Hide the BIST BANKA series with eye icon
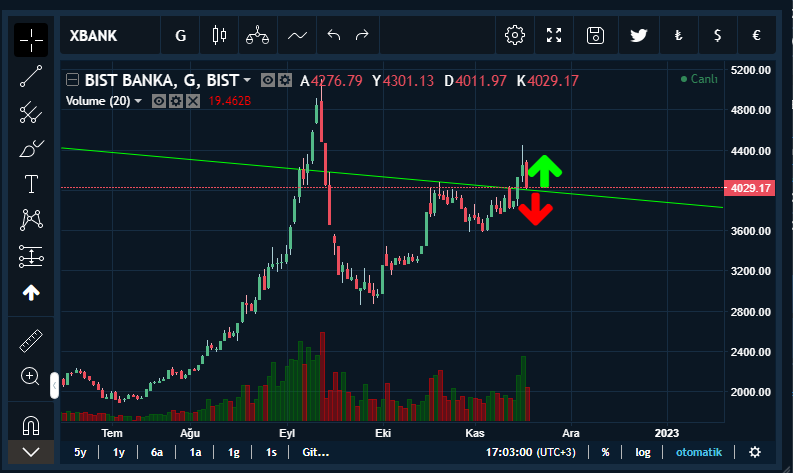Image resolution: width=793 pixels, height=473 pixels. 268,80
